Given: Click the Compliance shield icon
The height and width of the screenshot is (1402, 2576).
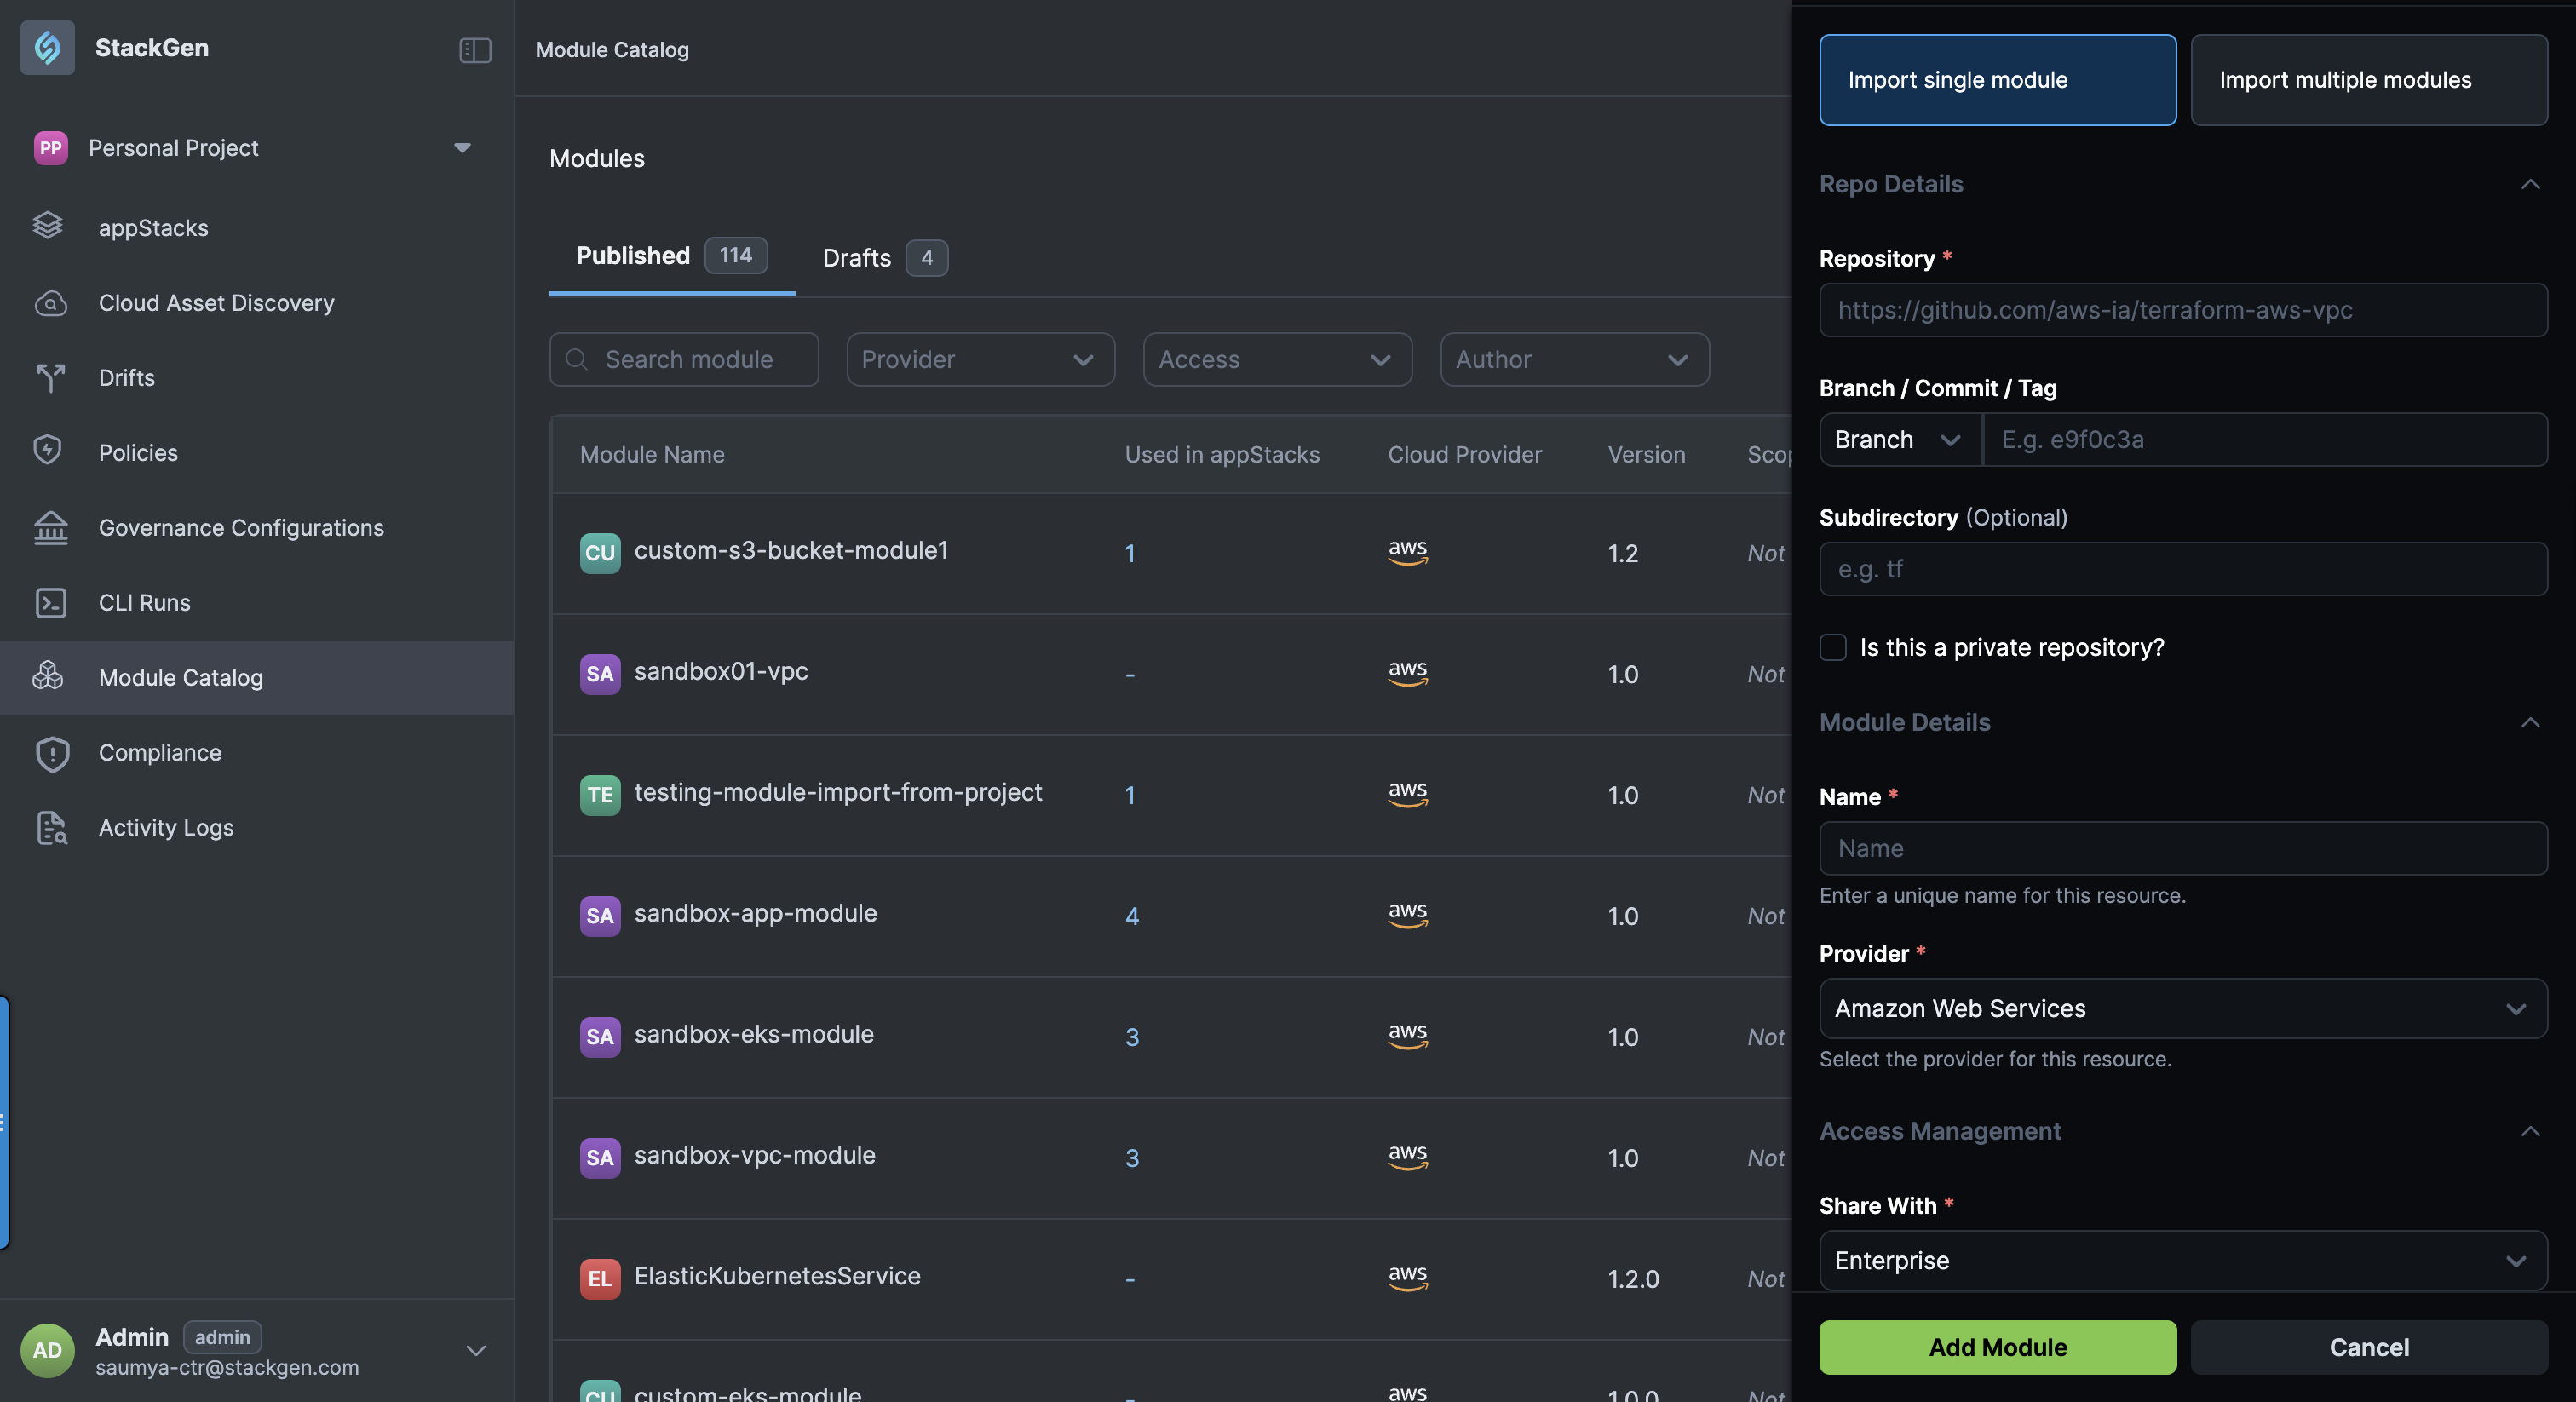Looking at the screenshot, I should pyautogui.click(x=51, y=752).
